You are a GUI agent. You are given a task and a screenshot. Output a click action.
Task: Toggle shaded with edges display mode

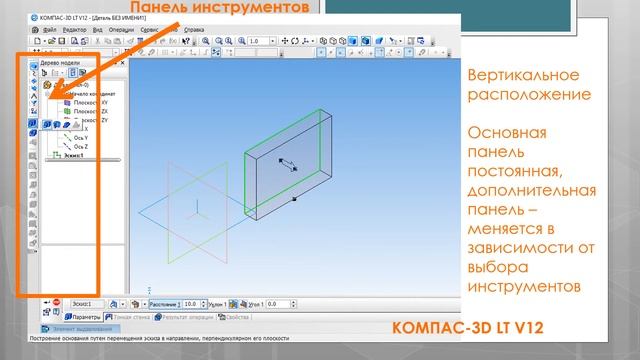[x=366, y=41]
